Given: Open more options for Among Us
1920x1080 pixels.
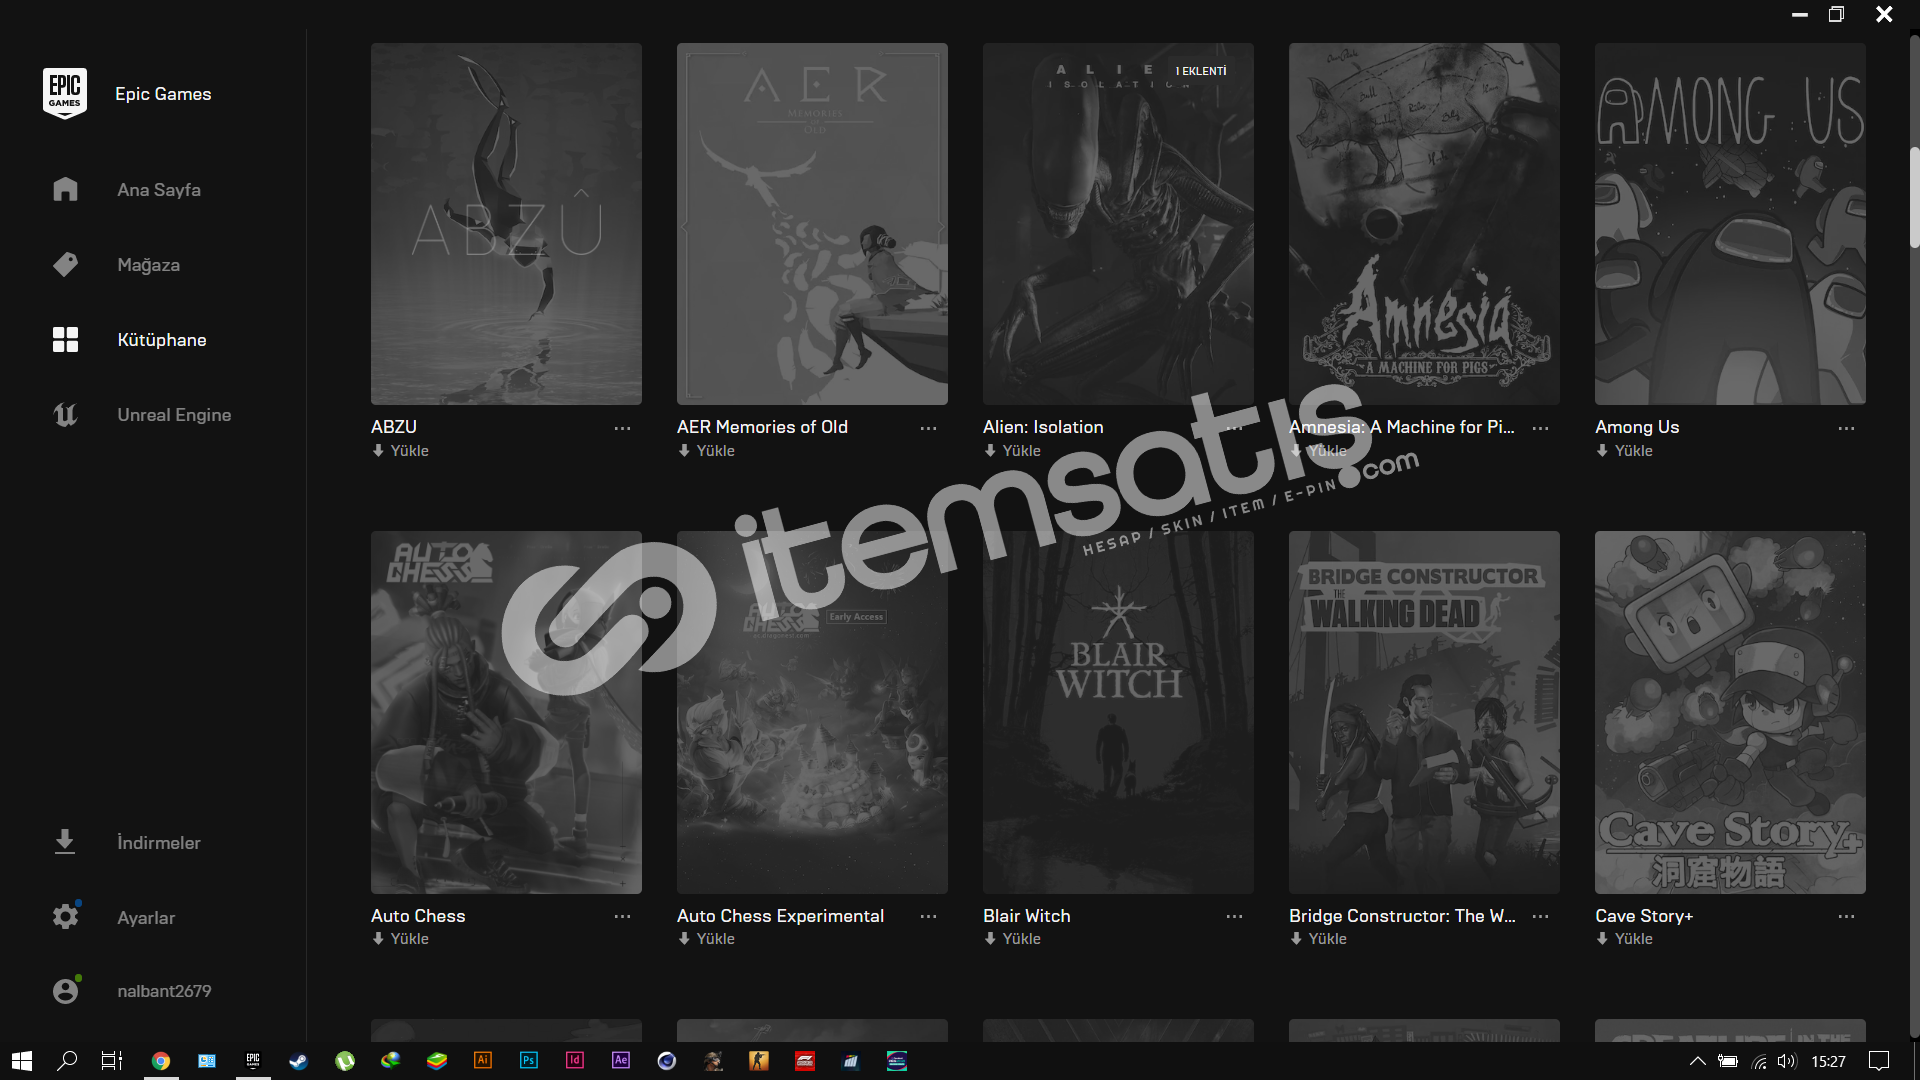Looking at the screenshot, I should [x=1846, y=428].
